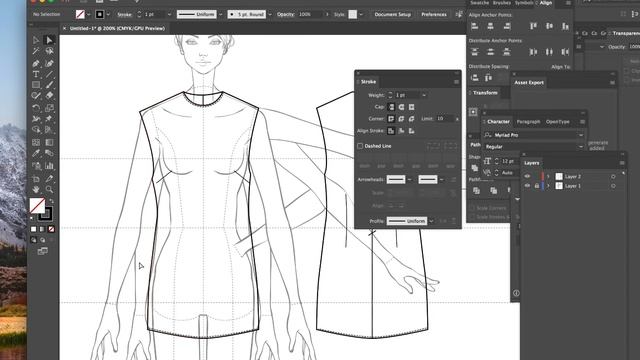640x360 pixels.
Task: Select the Scale tool
Action: (49, 108)
